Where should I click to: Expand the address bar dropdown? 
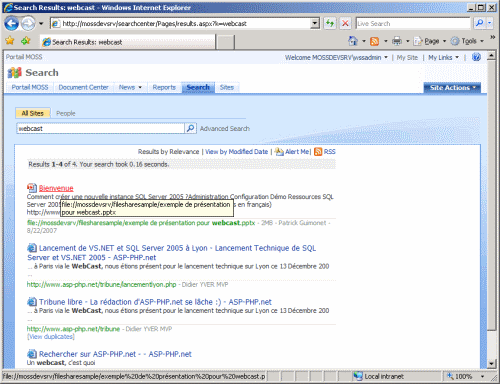click(x=315, y=24)
